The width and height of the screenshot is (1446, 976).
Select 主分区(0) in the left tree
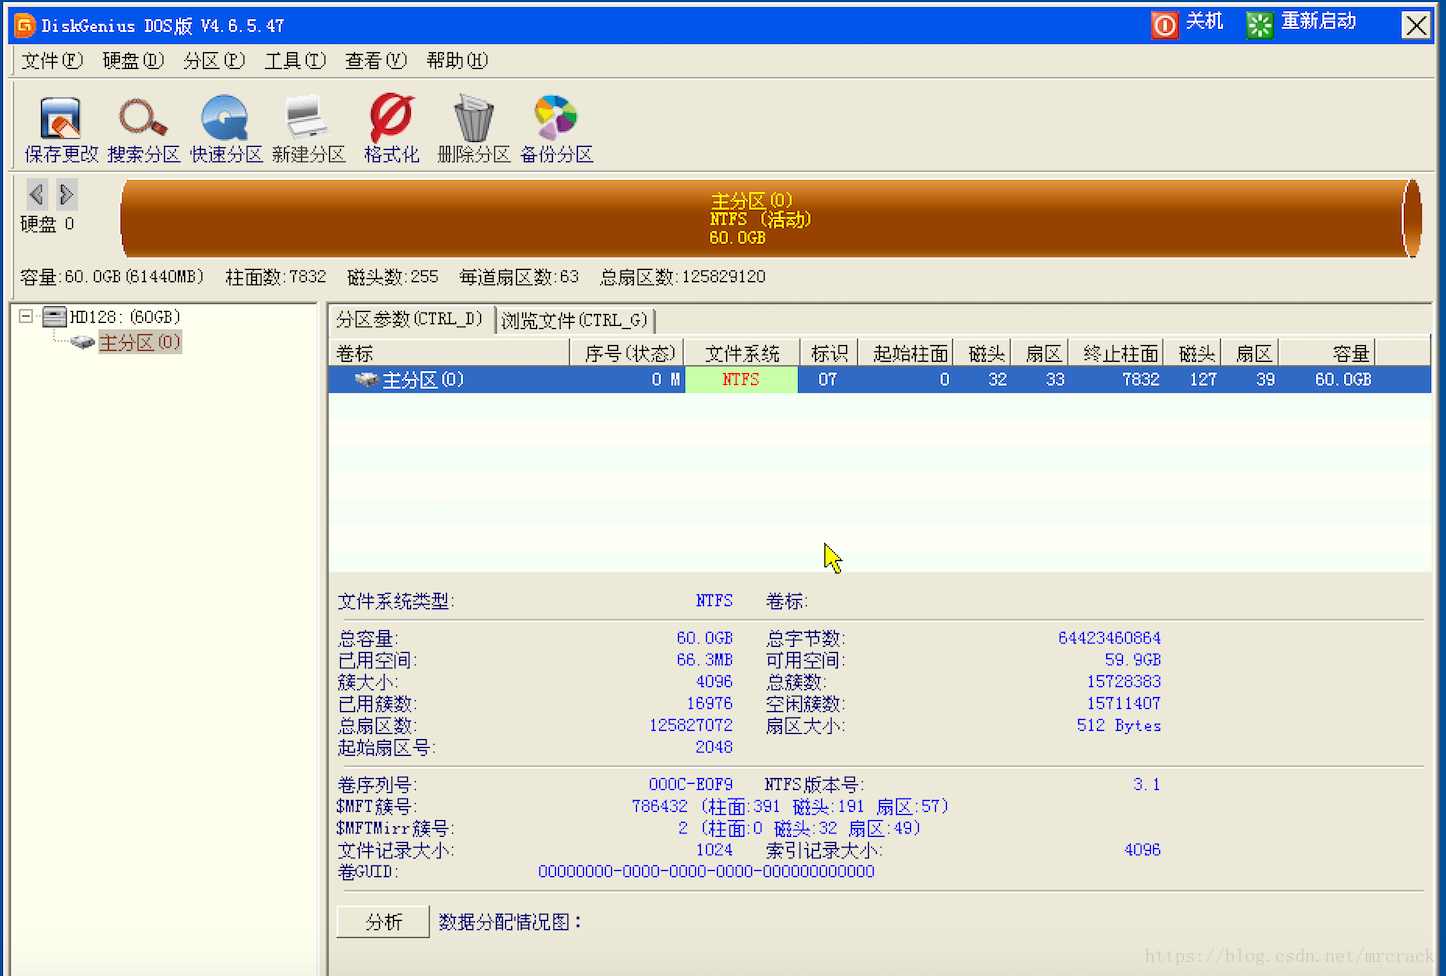[139, 343]
